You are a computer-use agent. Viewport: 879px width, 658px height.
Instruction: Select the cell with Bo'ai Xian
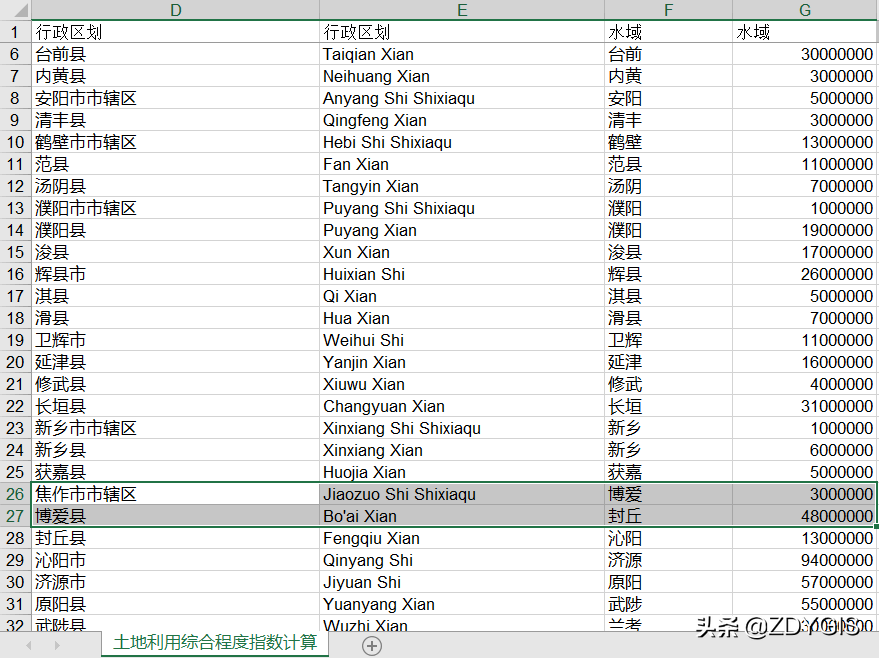click(462, 516)
